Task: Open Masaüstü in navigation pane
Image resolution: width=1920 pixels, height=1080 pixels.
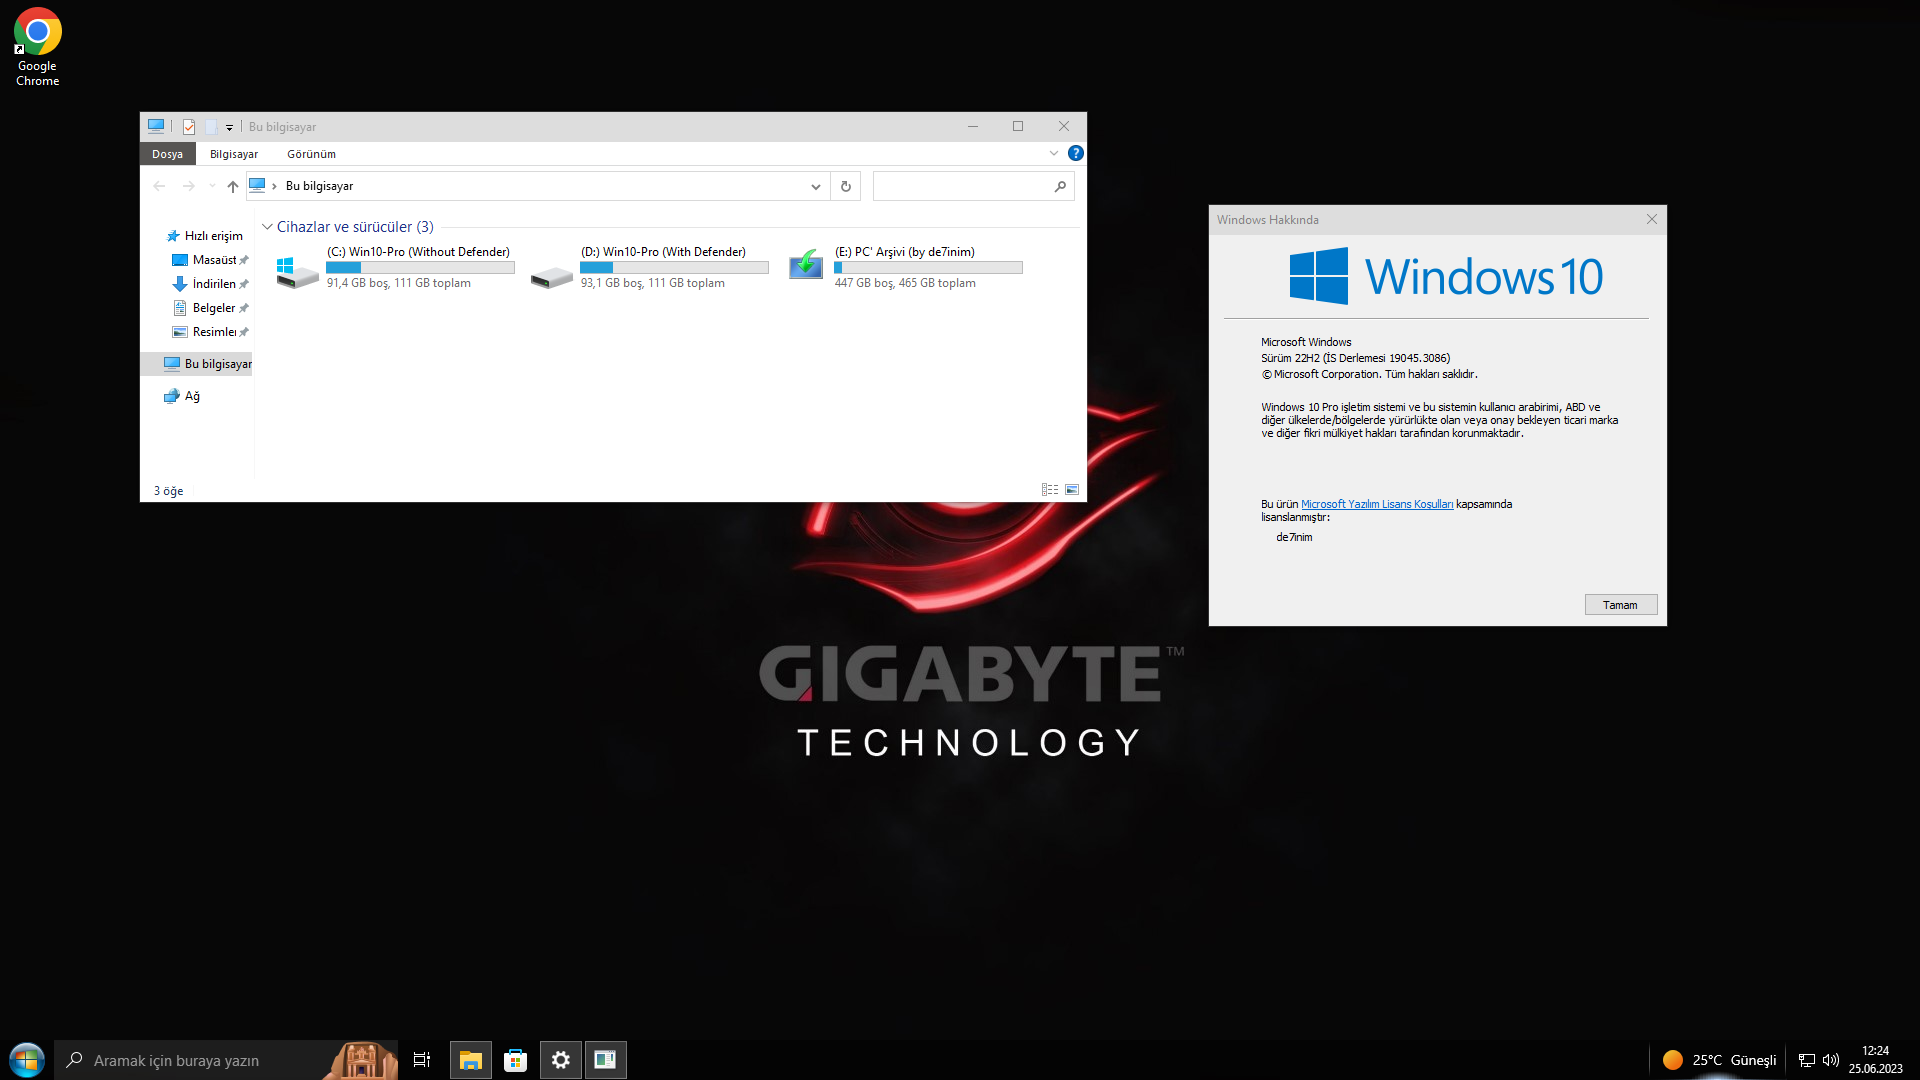Action: click(210, 260)
